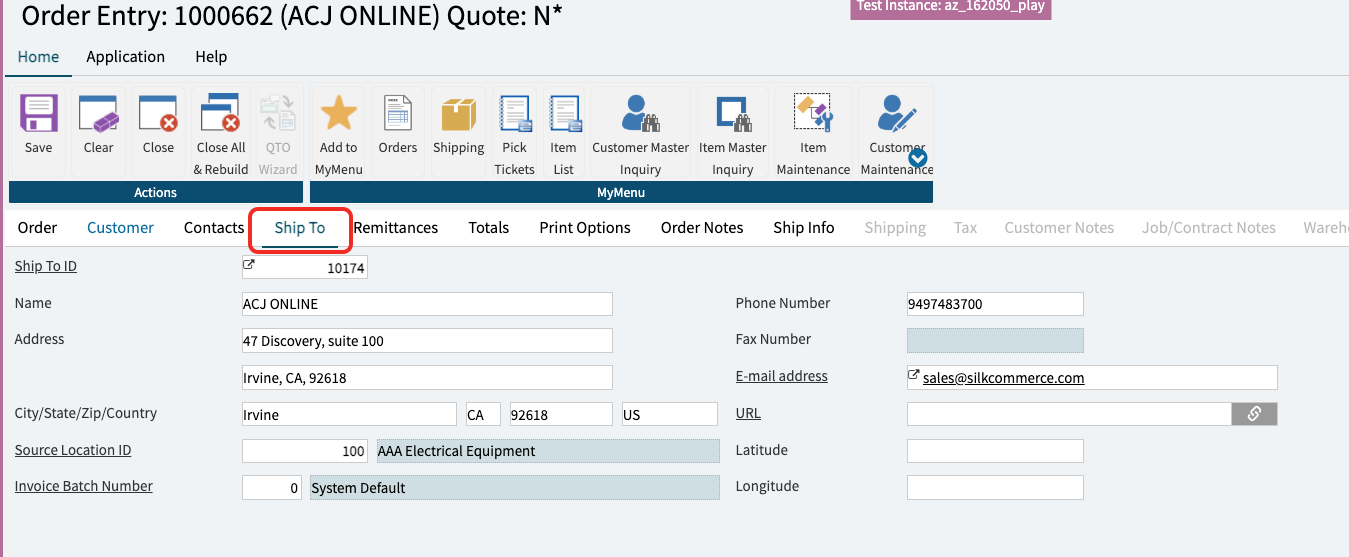The image size is (1349, 557).
Task: Open Pick Tickets from toolbar
Action: click(514, 115)
